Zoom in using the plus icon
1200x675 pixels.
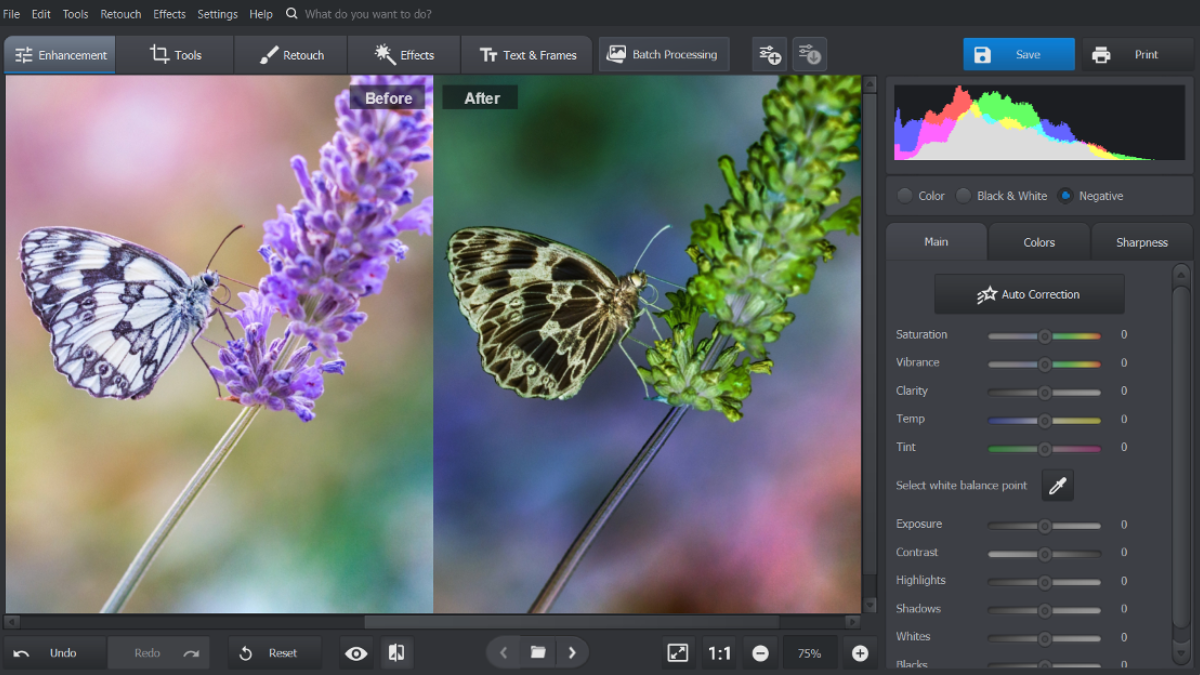(x=859, y=652)
